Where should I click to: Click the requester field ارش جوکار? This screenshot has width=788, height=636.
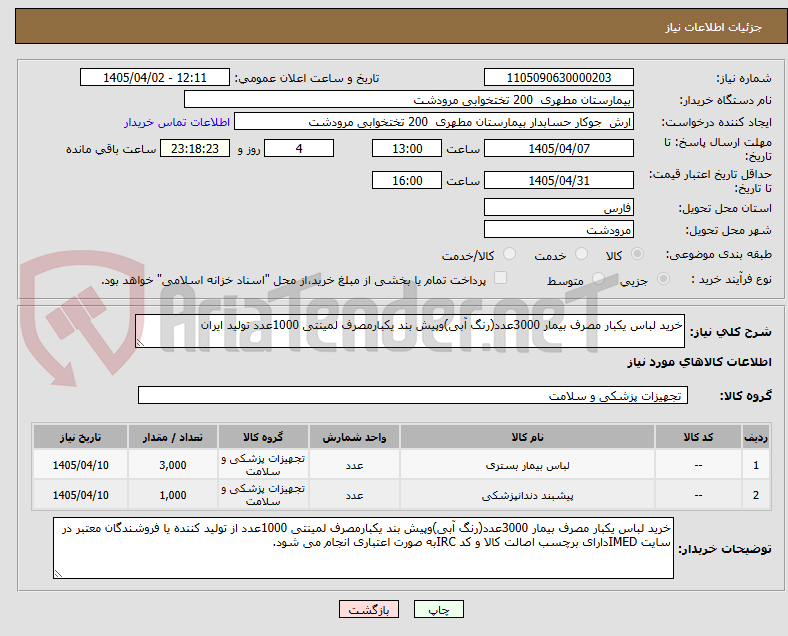click(434, 122)
